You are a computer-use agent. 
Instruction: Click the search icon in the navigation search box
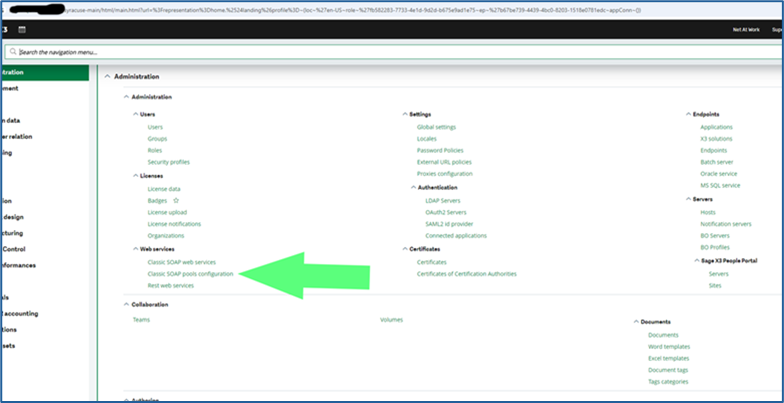pos(12,51)
